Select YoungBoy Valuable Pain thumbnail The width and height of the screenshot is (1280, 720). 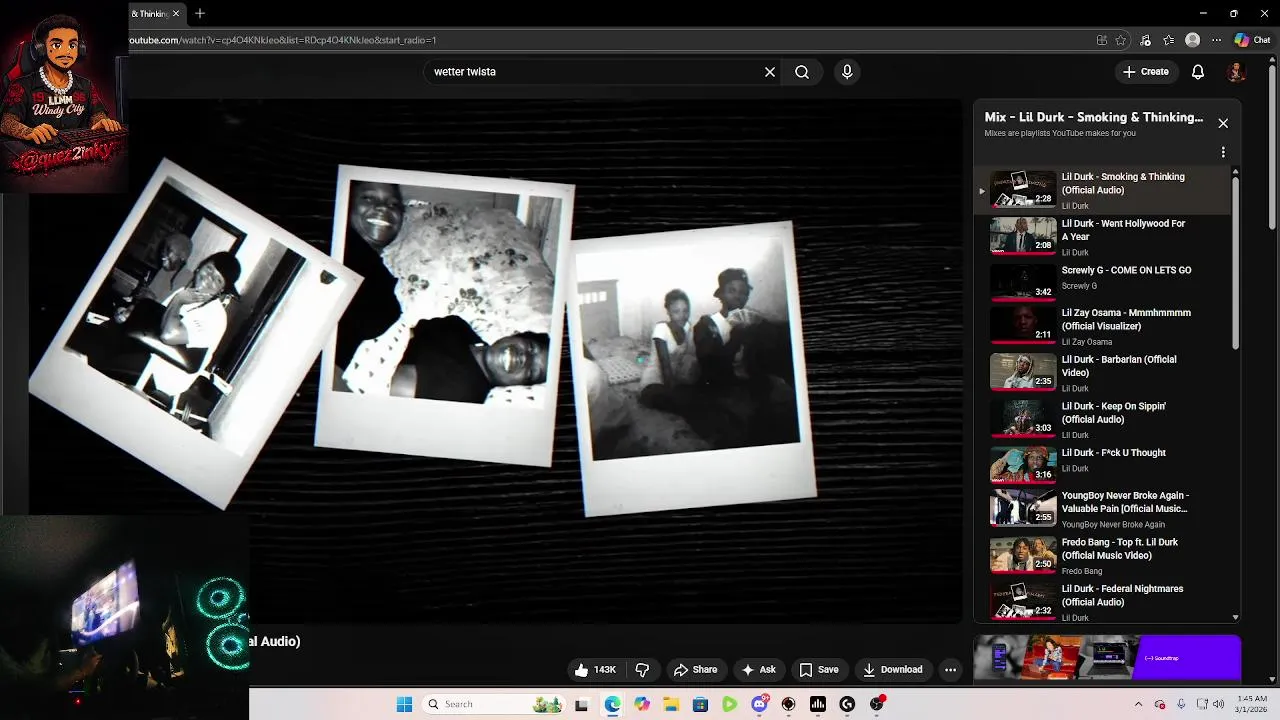pos(1023,508)
